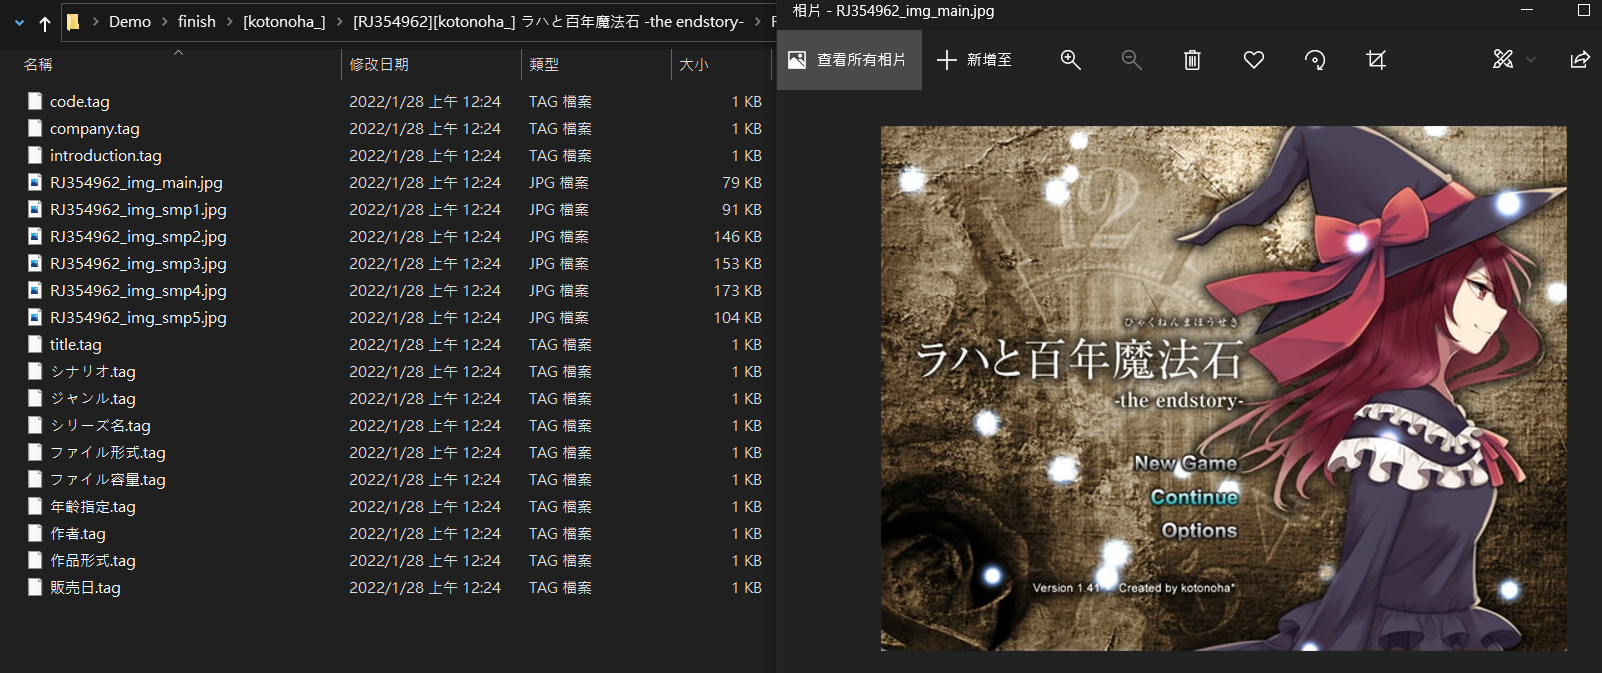Delete the photo with the trash icon
Image resolution: width=1602 pixels, height=673 pixels.
coord(1192,60)
